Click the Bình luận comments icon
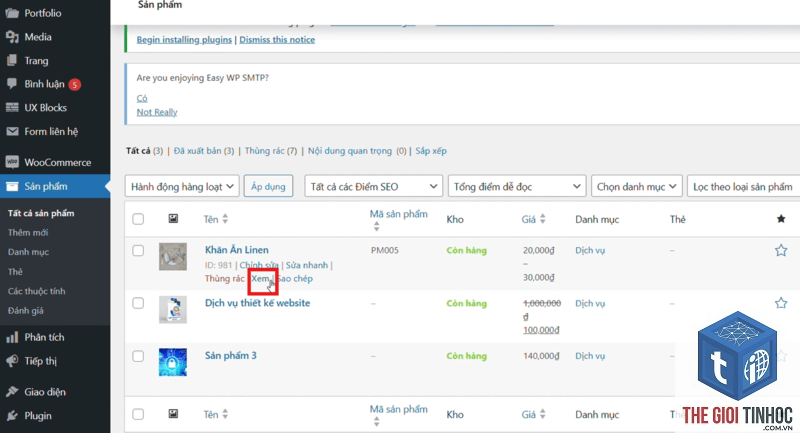The image size is (800, 433). [12, 84]
